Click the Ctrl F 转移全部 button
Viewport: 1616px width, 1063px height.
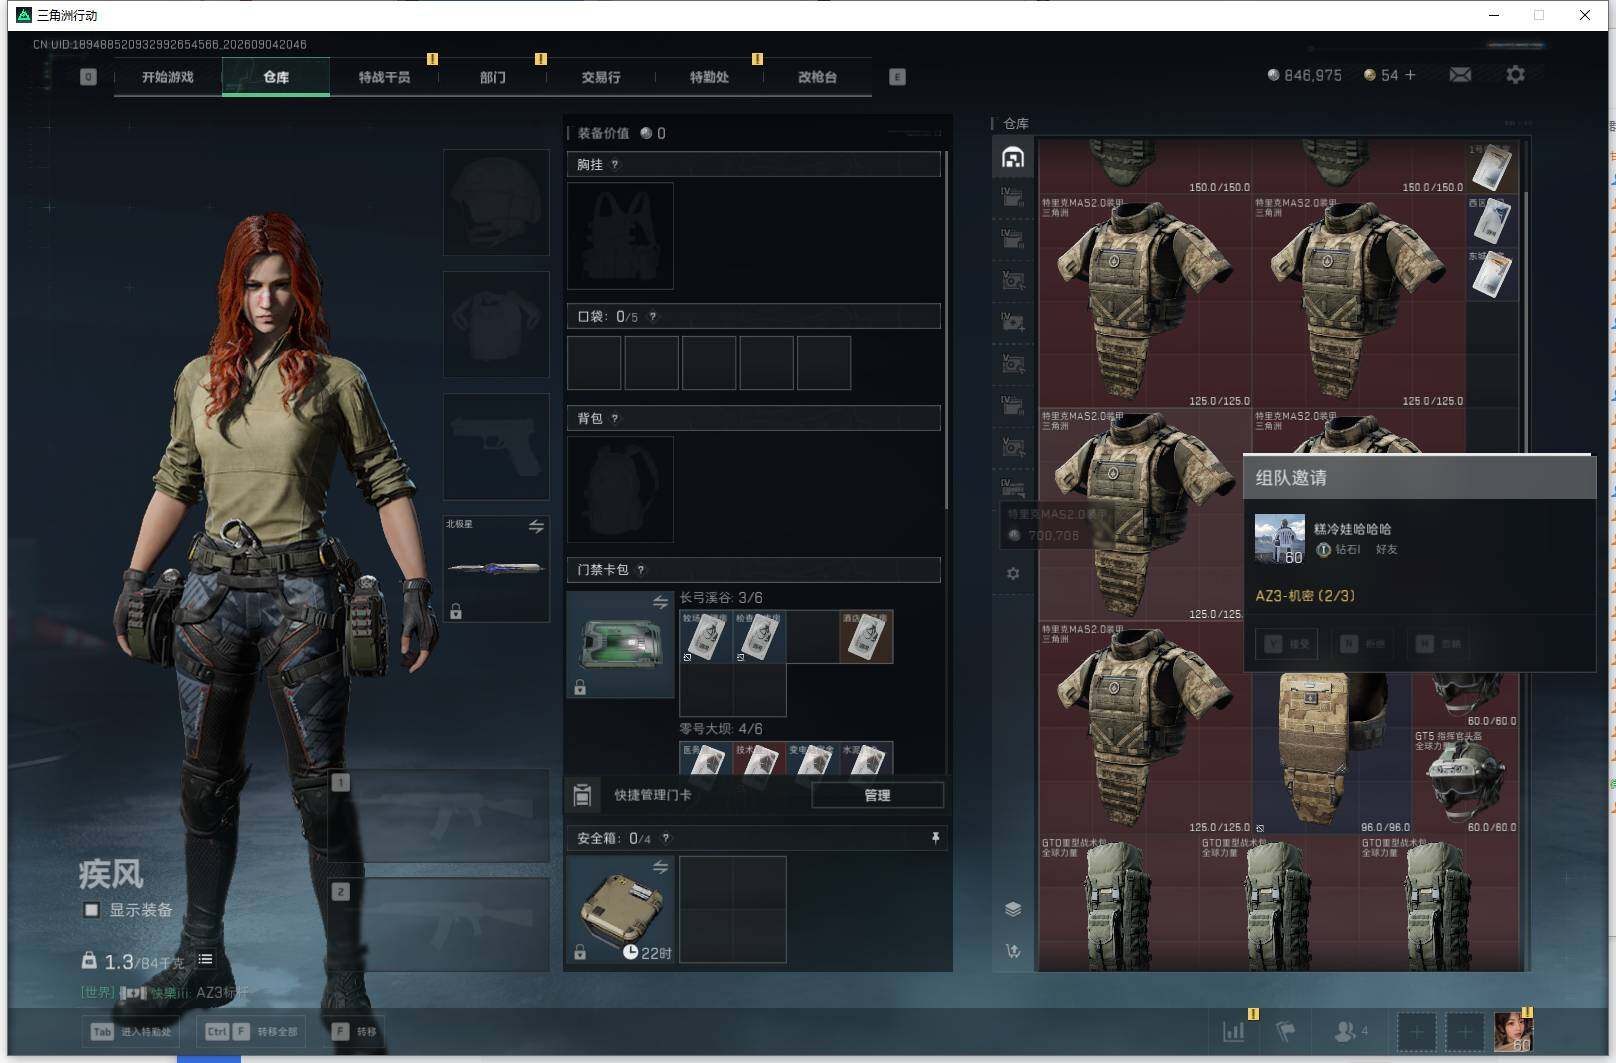coord(251,1031)
